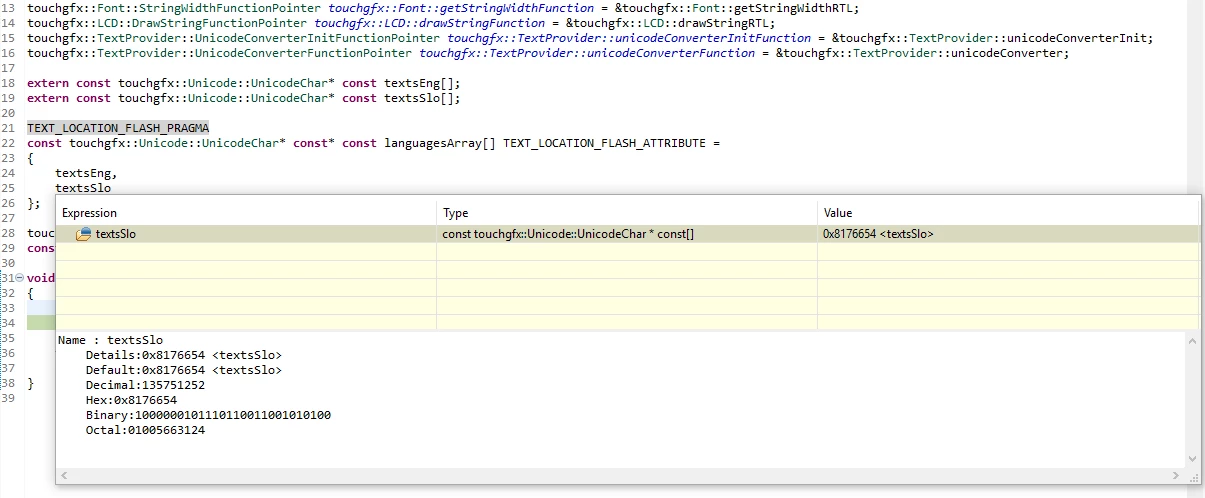This screenshot has height=498, width=1205.
Task: Click the 'Details:0x8176654 <textsSlo>' line
Action: pos(184,355)
